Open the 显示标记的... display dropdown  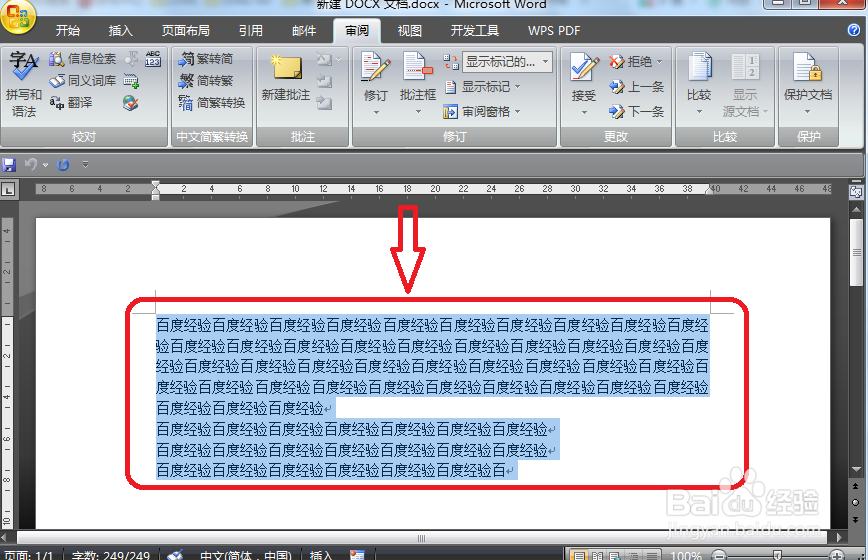tap(508, 61)
